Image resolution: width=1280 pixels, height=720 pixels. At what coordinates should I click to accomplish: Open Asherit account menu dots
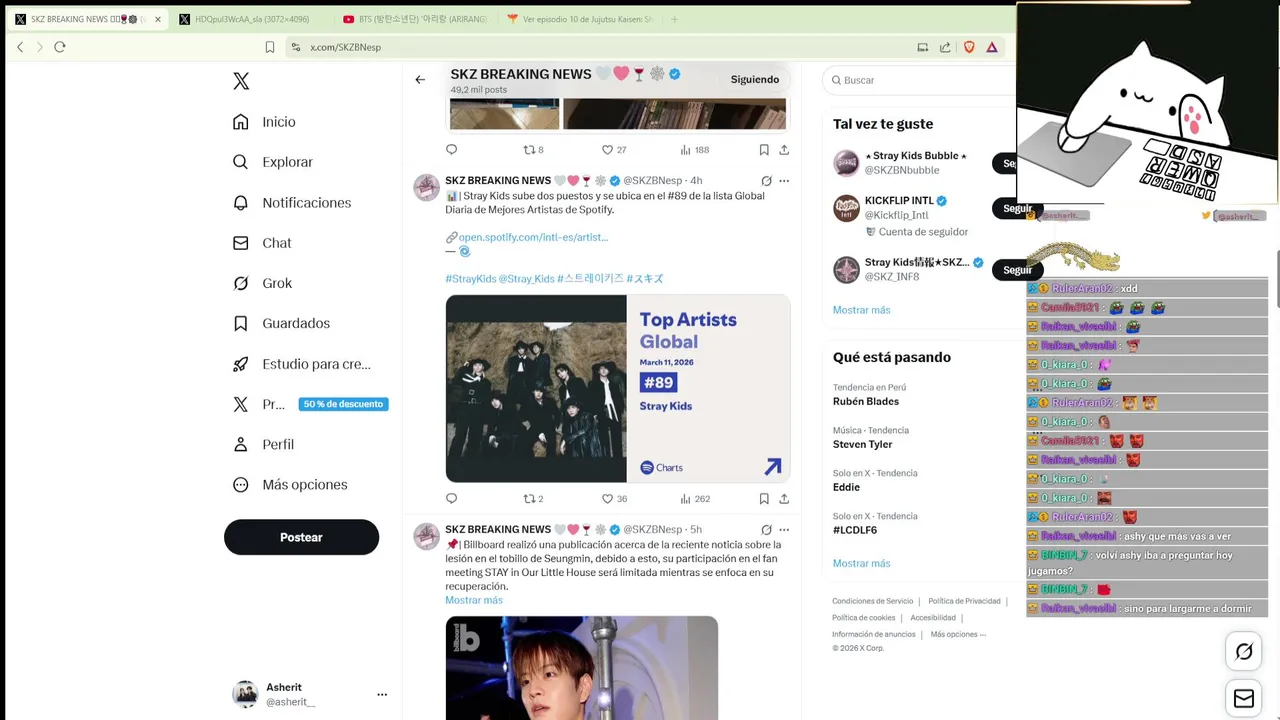(382, 694)
